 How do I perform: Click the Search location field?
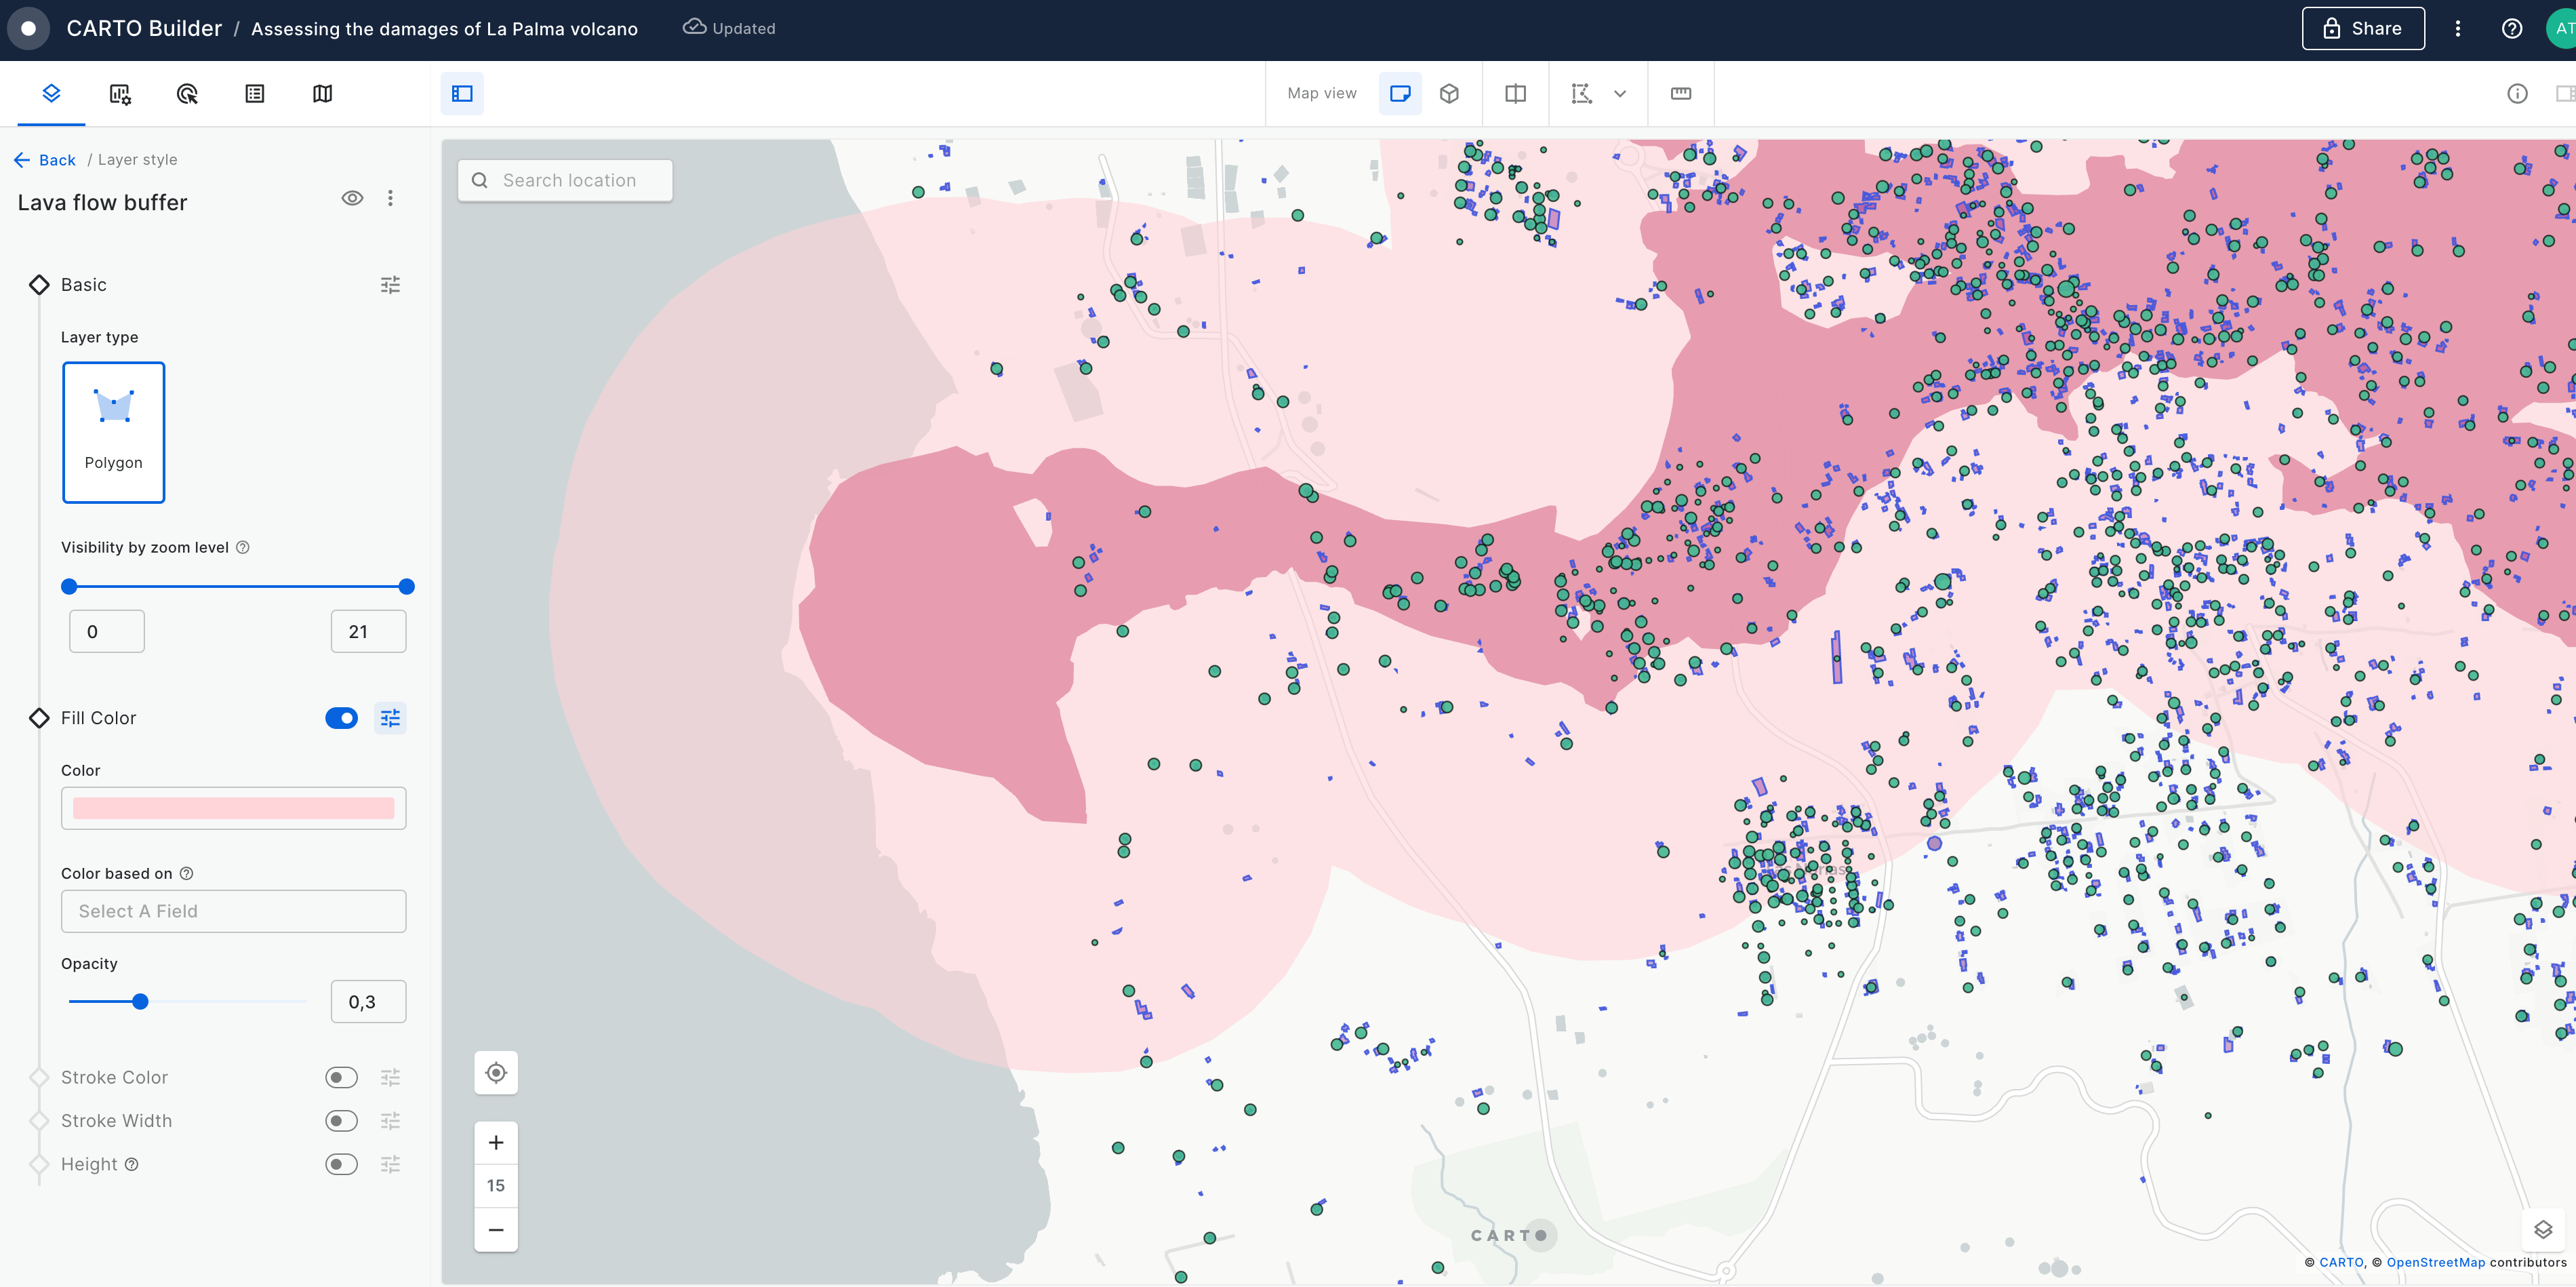tap(565, 180)
